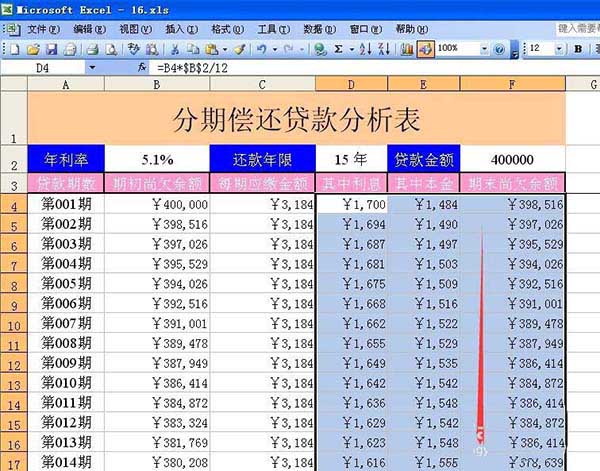Expand the Name Box dropdown arrow
600x471 pixels.
92,68
